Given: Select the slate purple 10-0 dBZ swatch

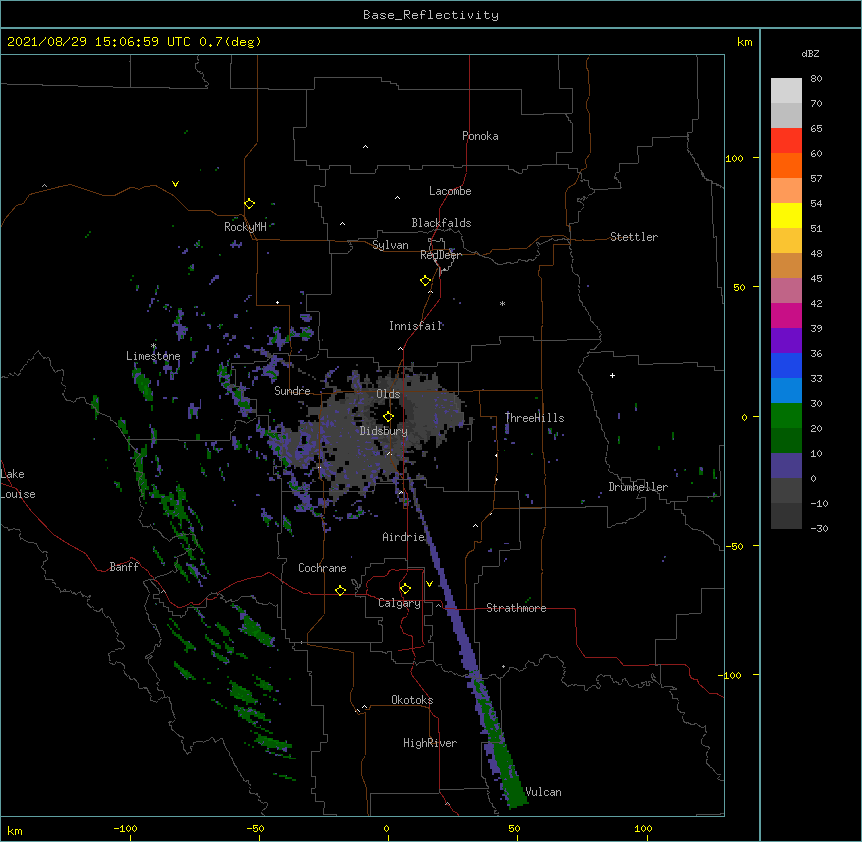Looking at the screenshot, I should tap(786, 466).
